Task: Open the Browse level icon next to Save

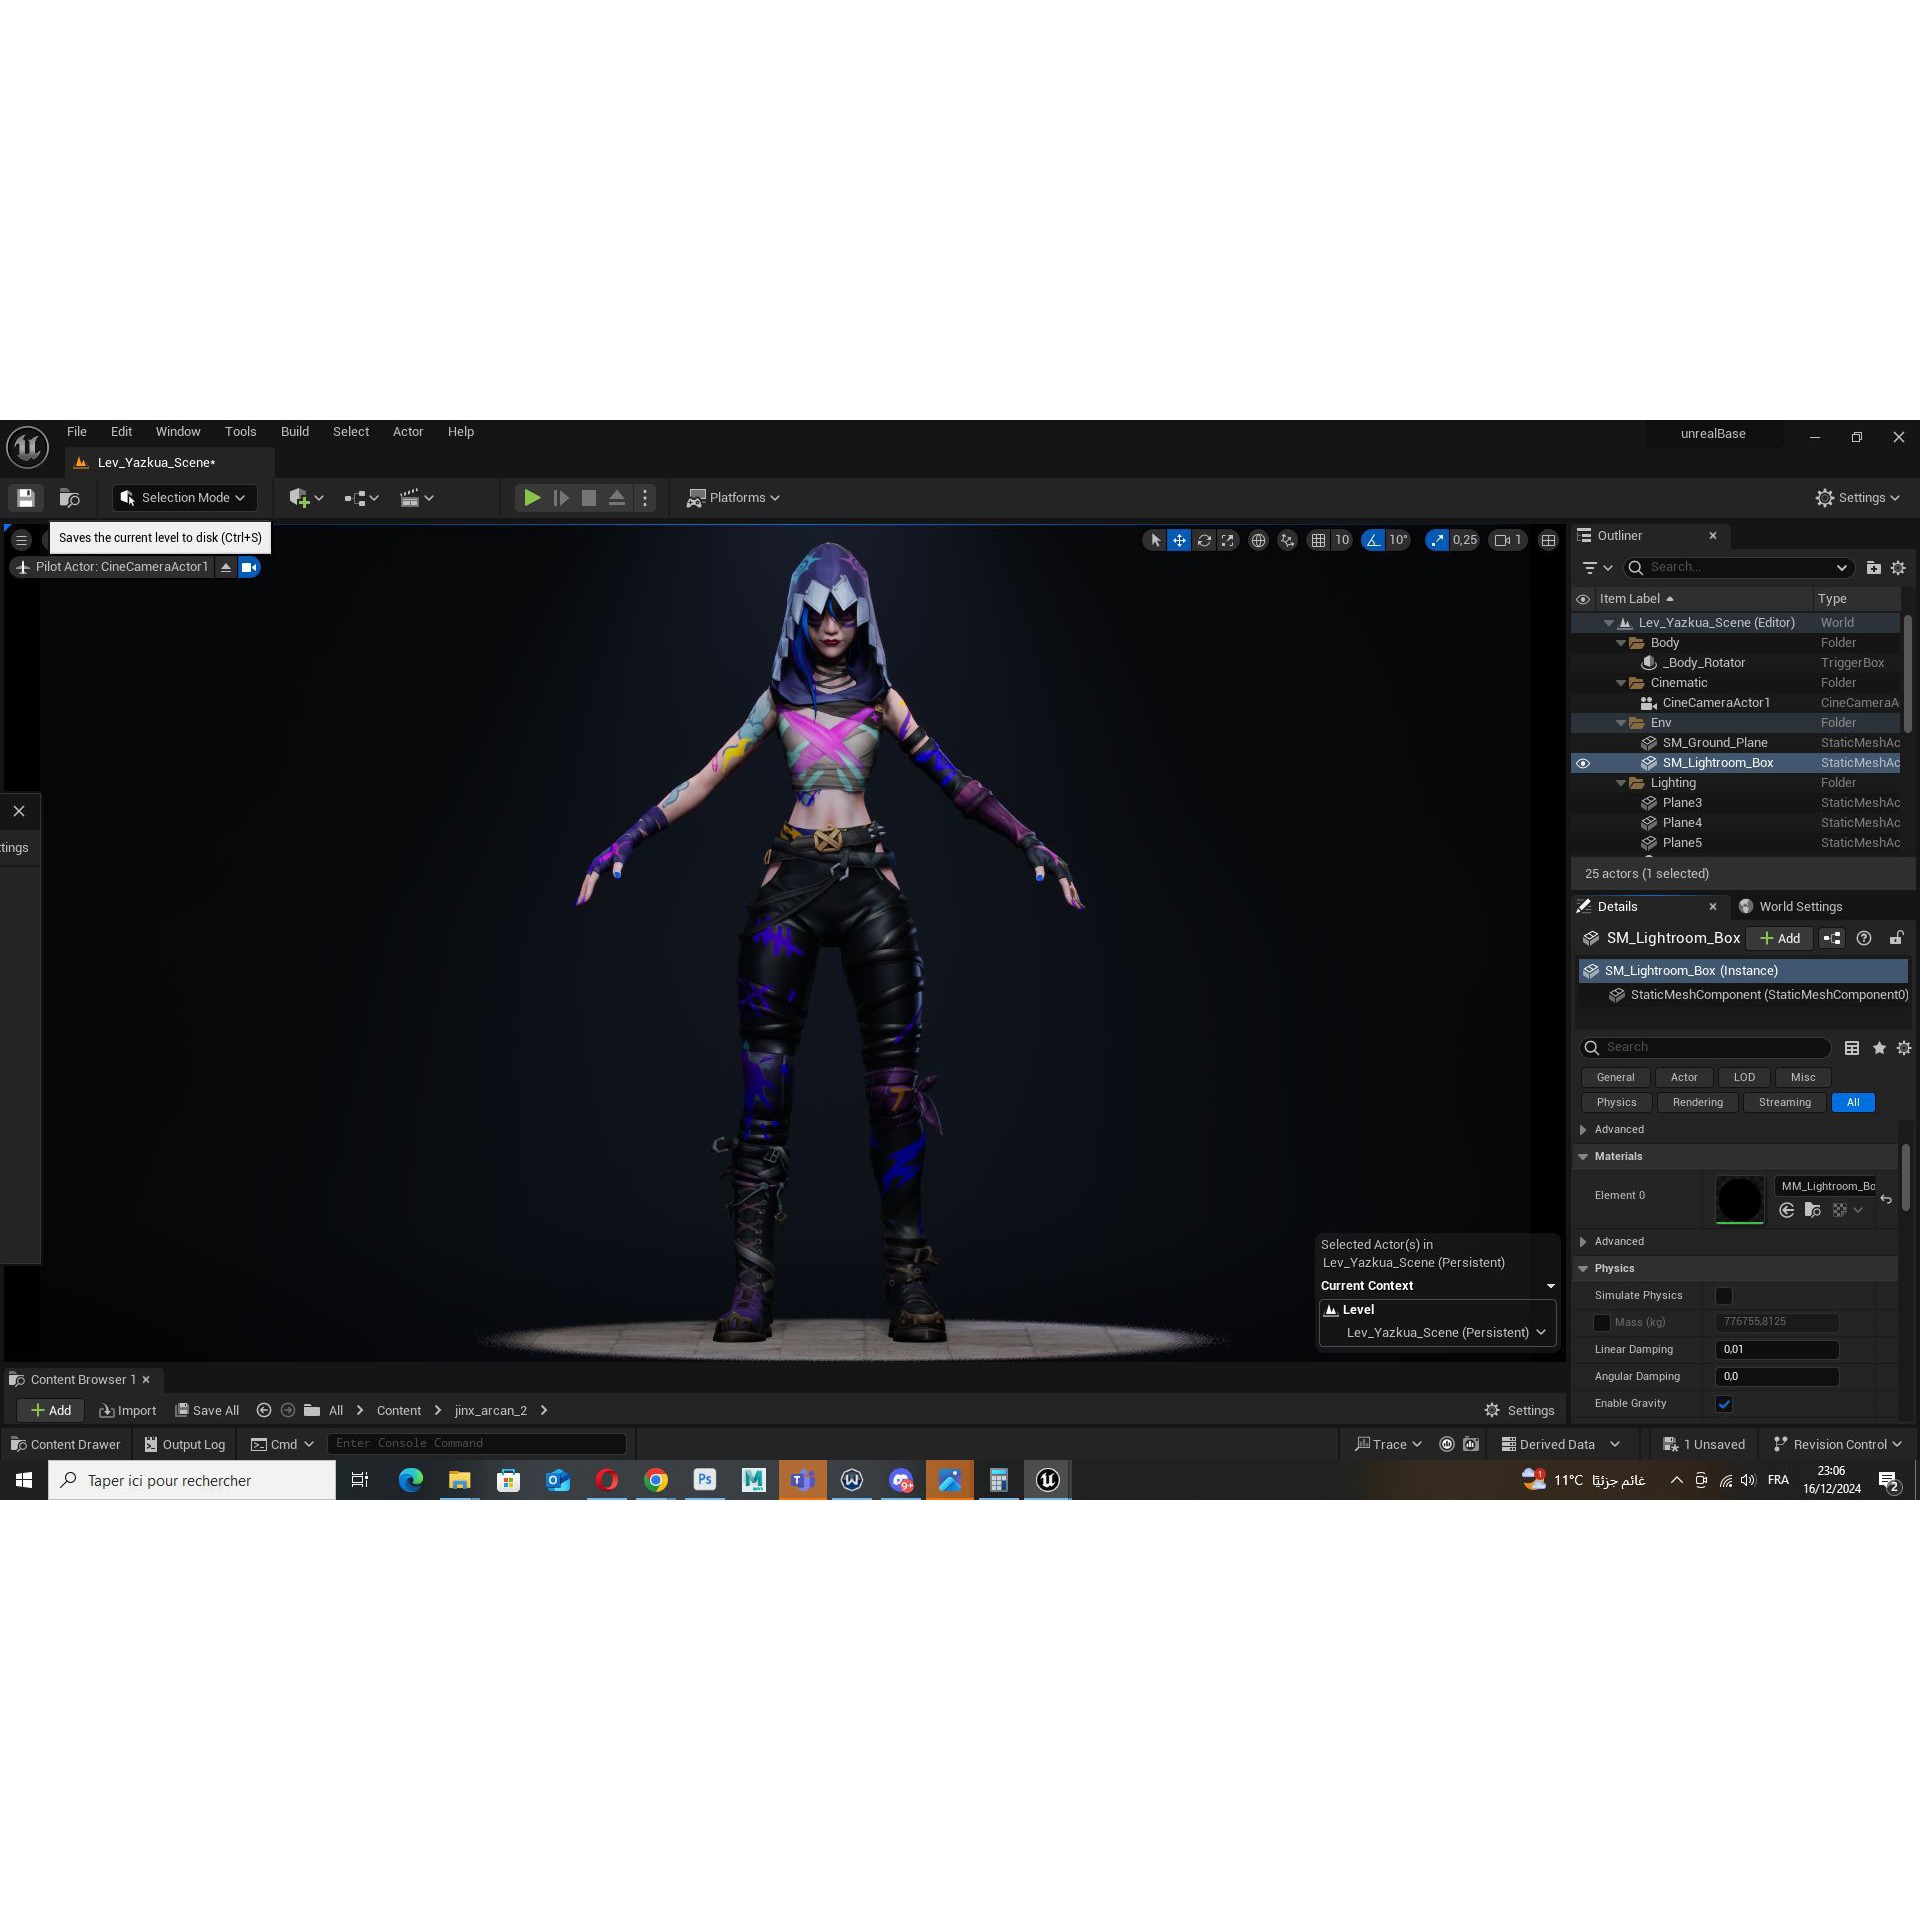Action: point(69,497)
